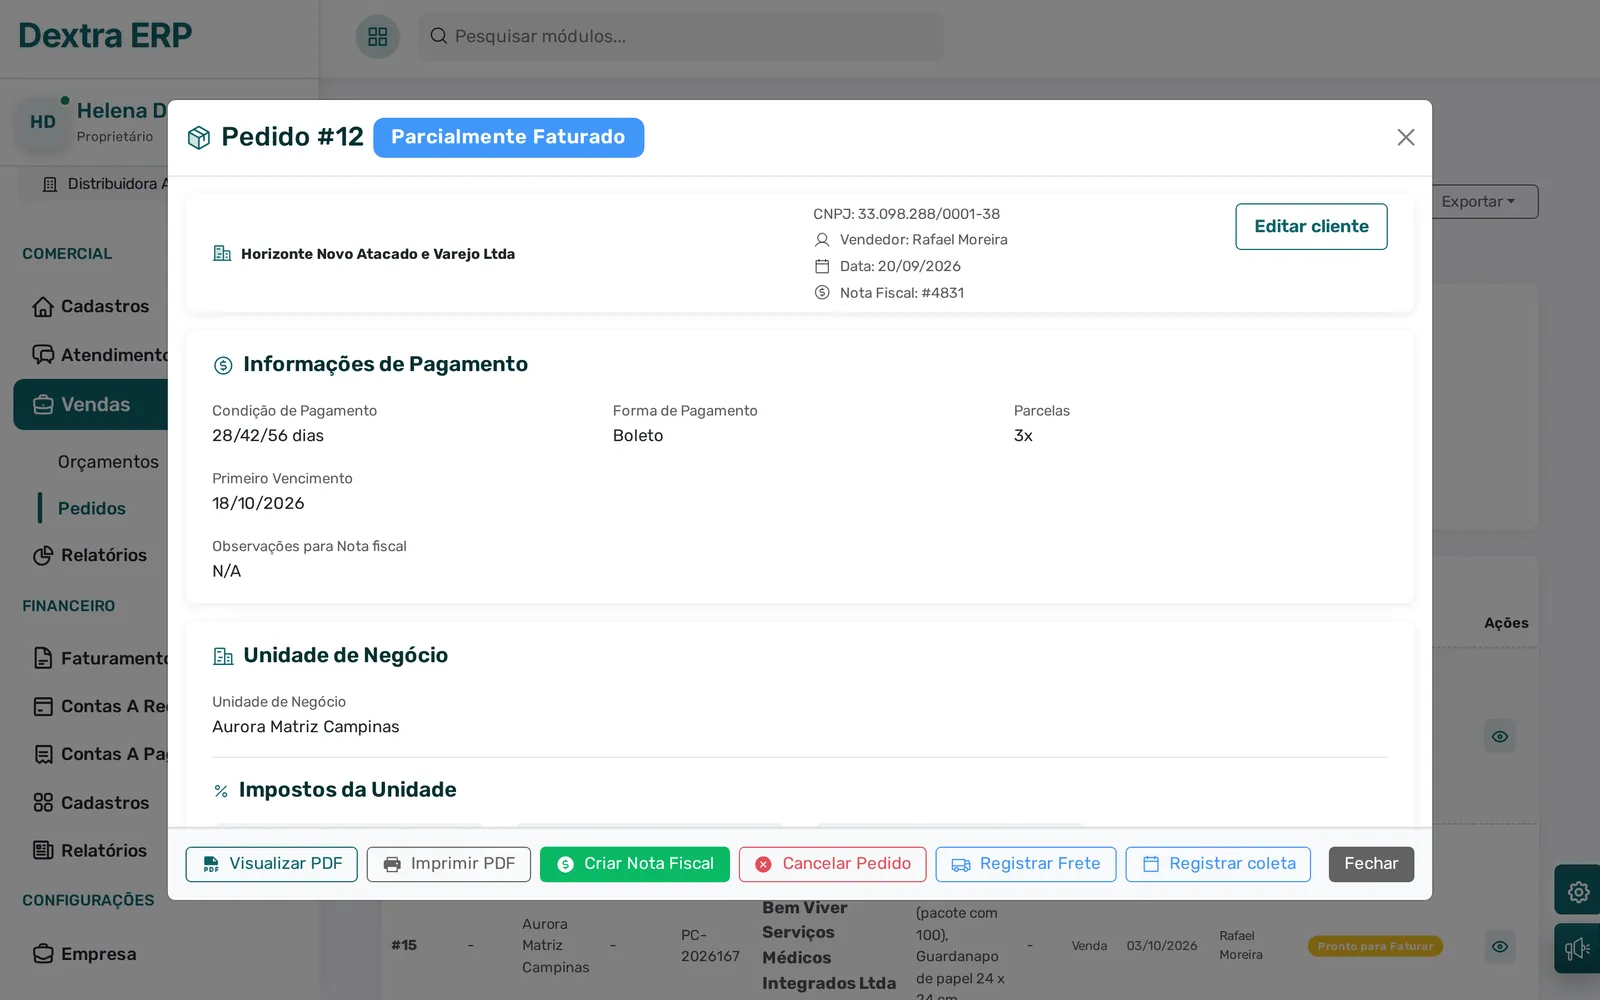Click Editar cliente button
The width and height of the screenshot is (1600, 1000).
click(1311, 226)
